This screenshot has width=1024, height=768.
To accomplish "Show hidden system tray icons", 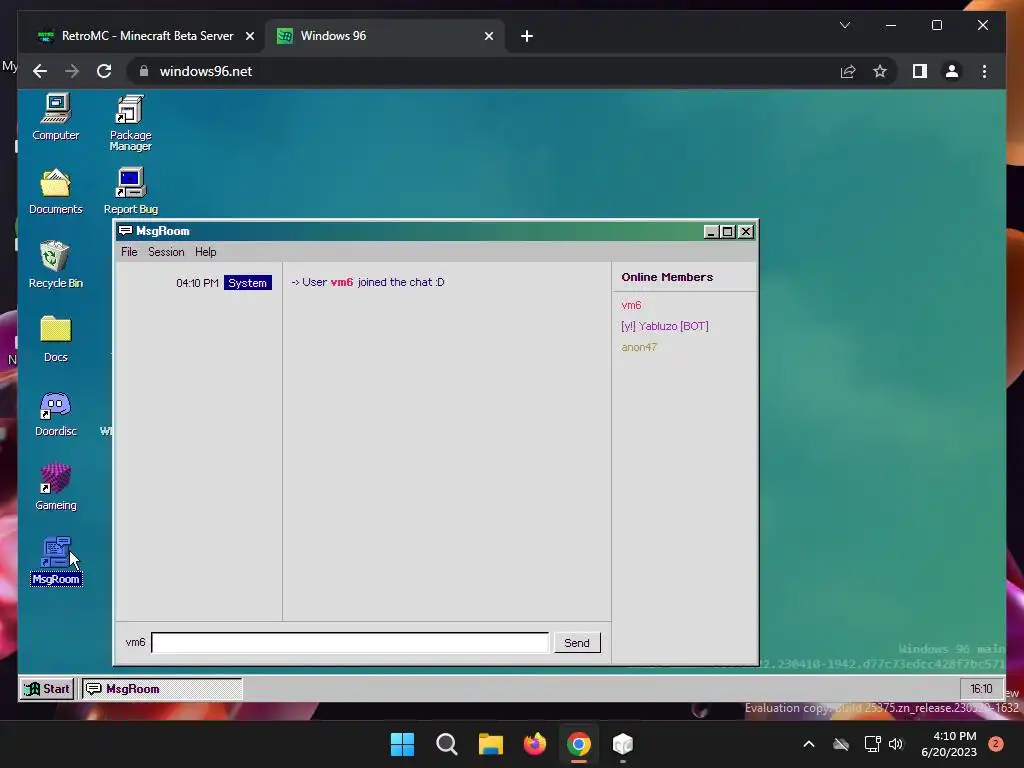I will click(x=808, y=744).
